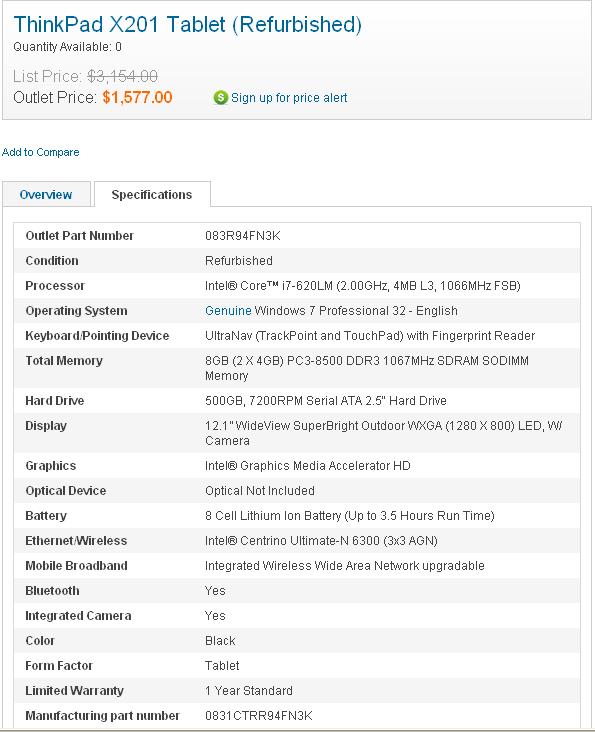Click the Outlet Price $1,577.00 amount
The width and height of the screenshot is (595, 732).
pos(137,98)
